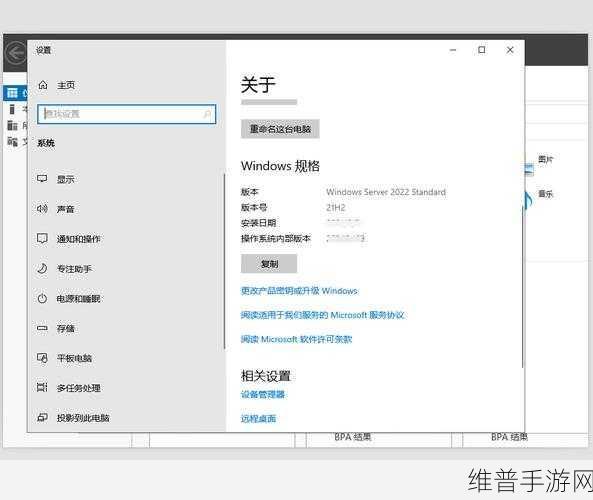
Task: Open Sound settings (声音)
Action: coord(56,209)
